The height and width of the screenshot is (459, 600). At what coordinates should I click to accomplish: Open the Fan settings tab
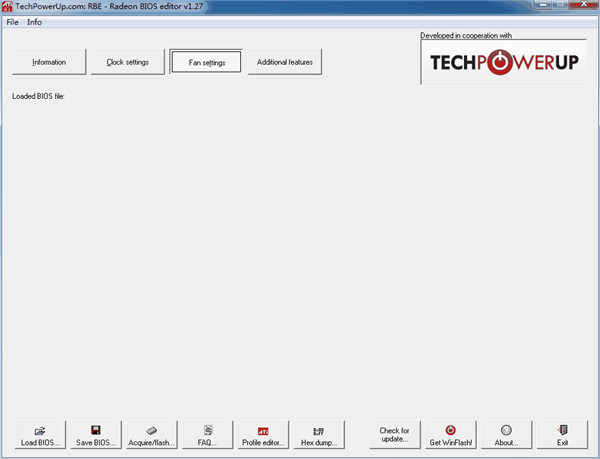206,62
